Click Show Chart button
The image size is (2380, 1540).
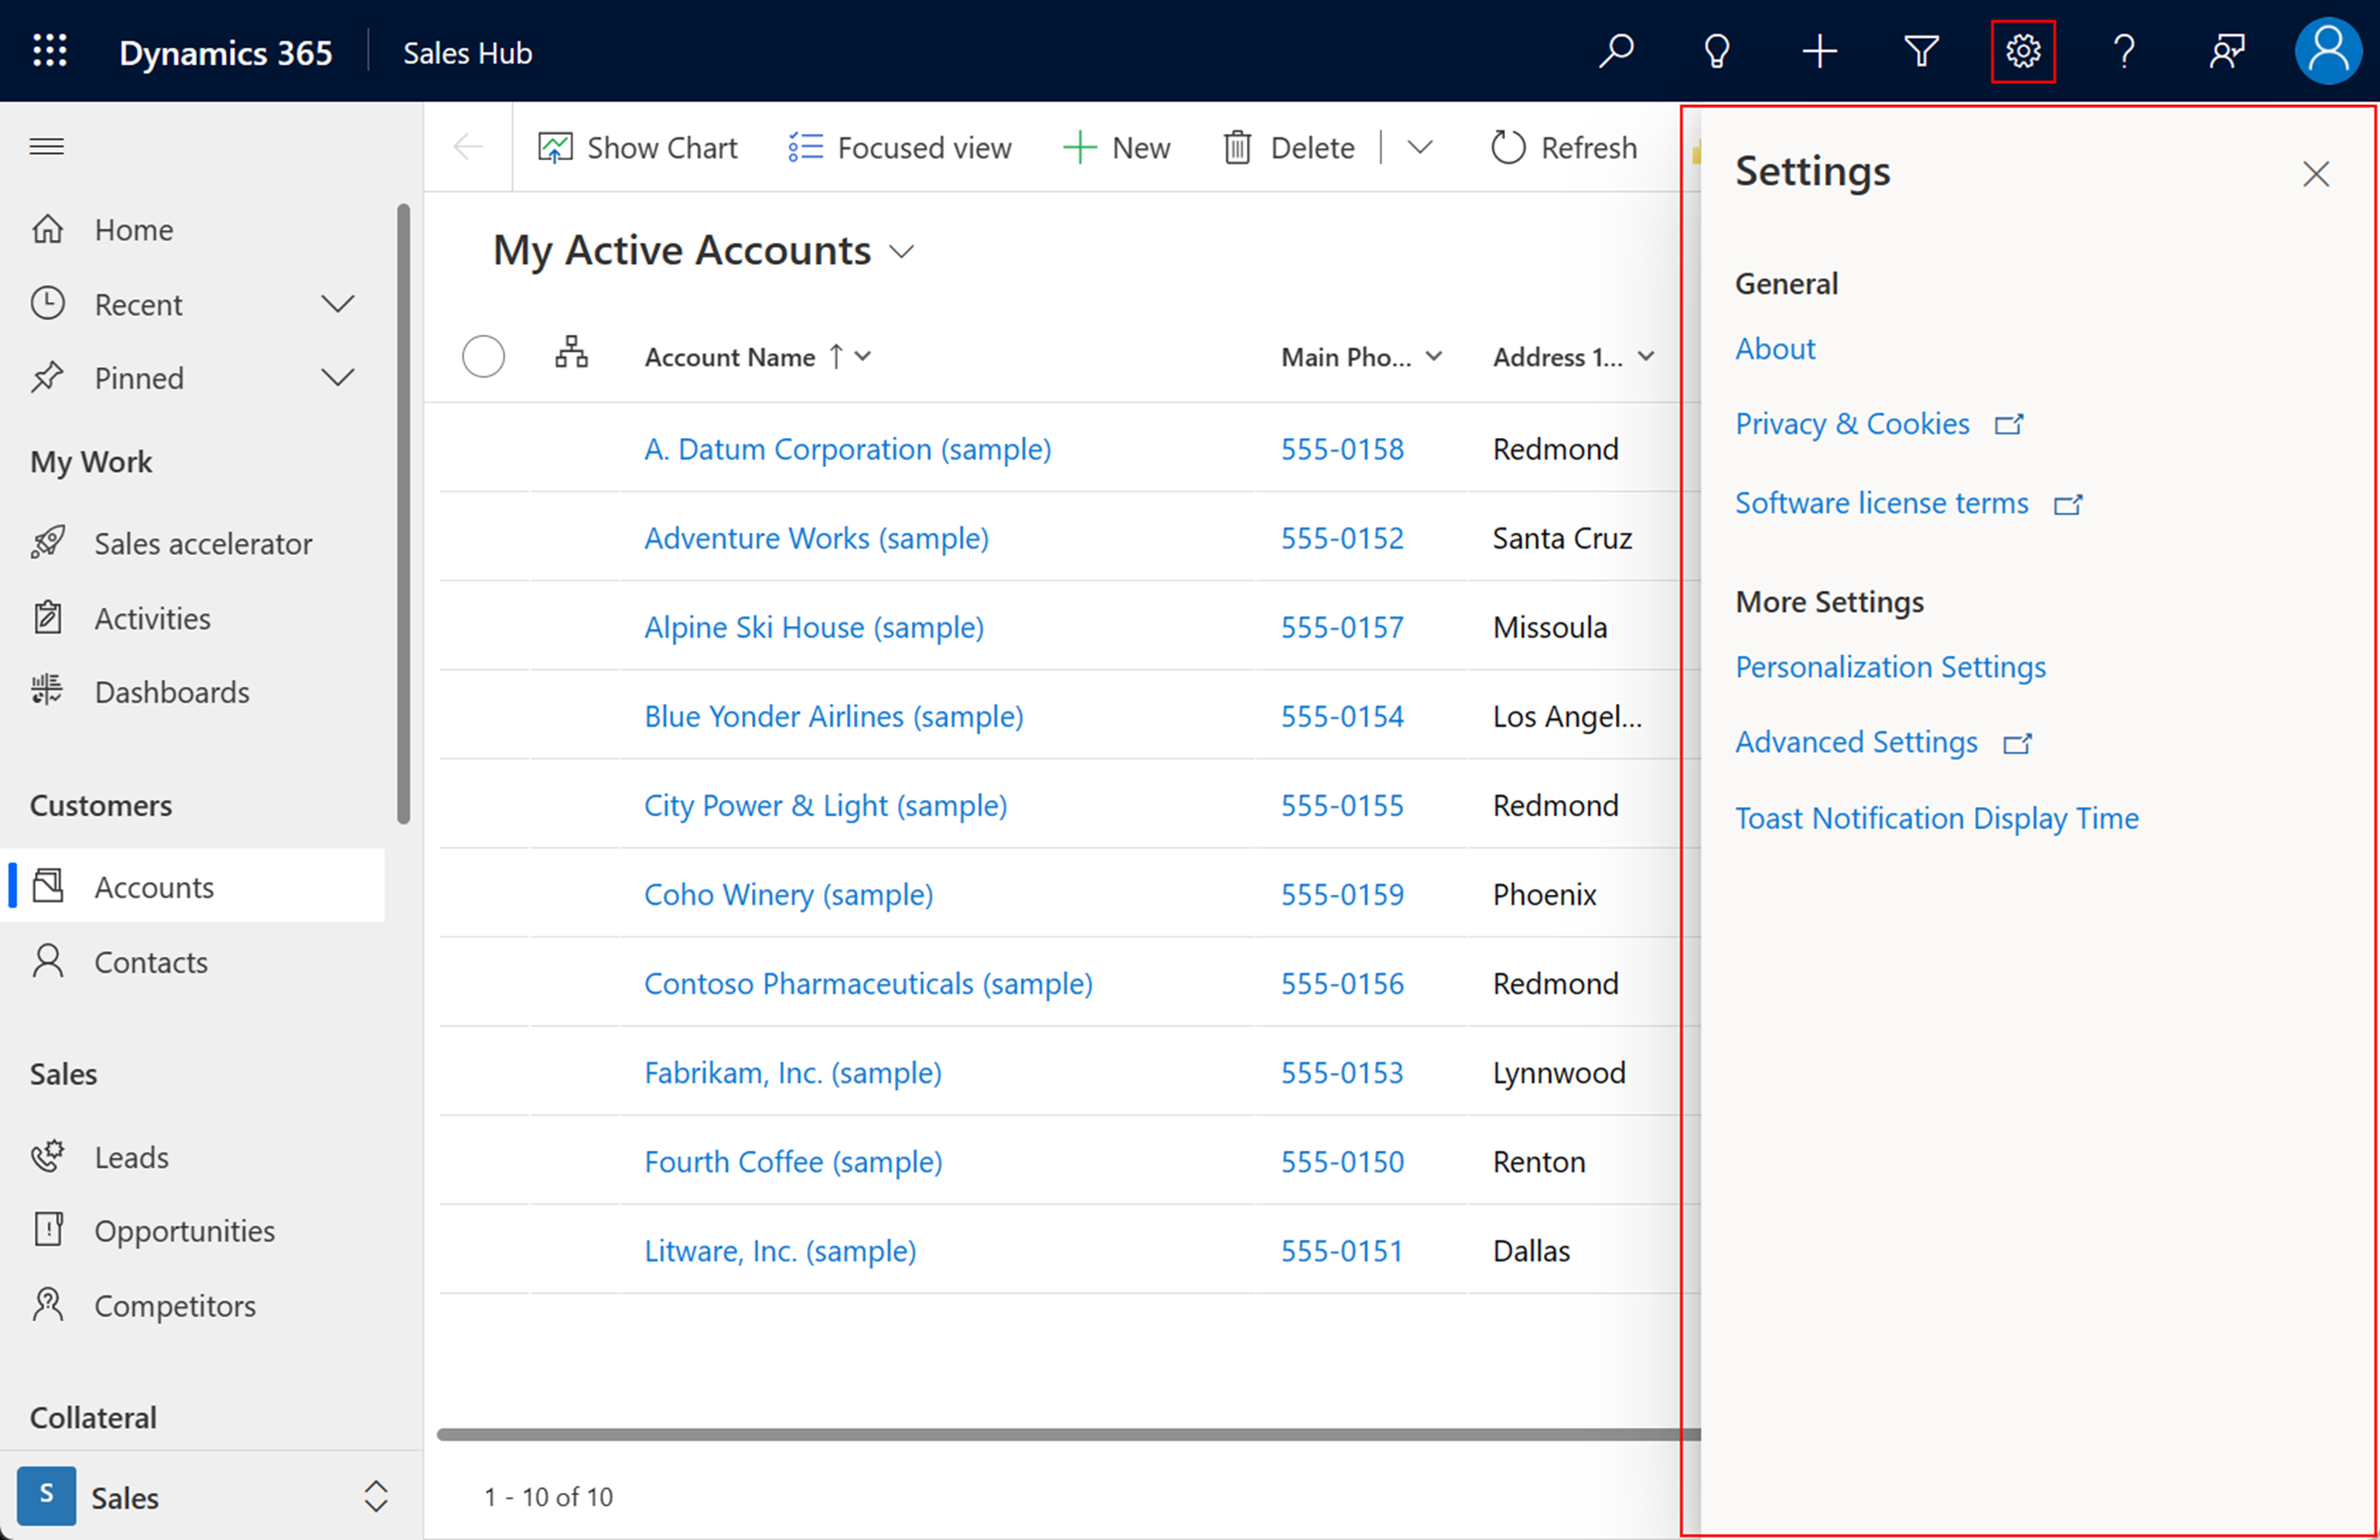(638, 148)
